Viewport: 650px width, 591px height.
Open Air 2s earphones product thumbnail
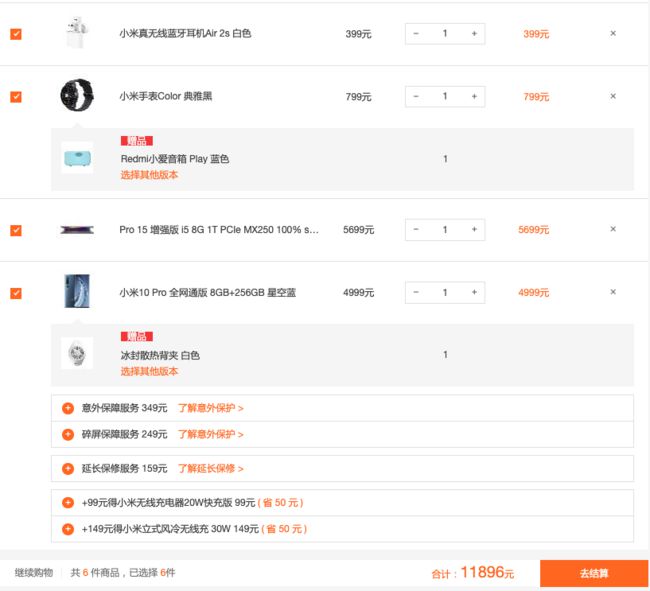77,33
